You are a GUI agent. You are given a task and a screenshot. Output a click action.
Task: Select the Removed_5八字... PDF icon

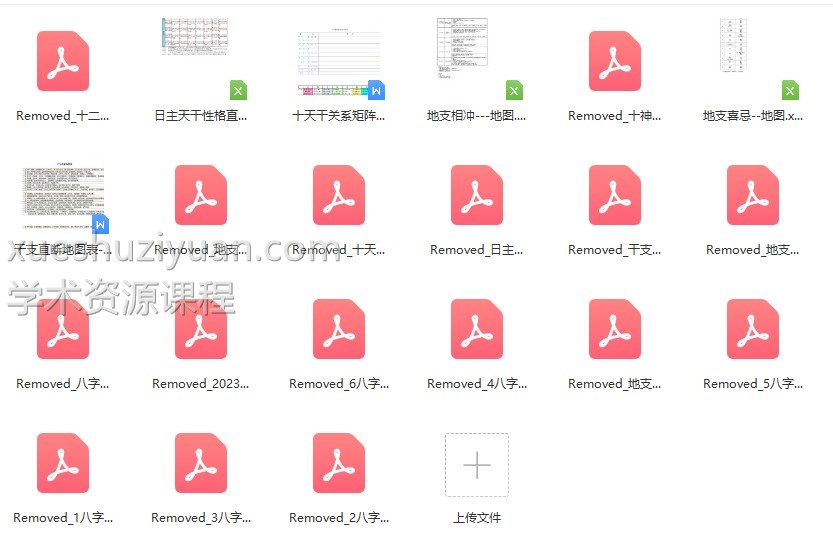pyautogui.click(x=753, y=329)
